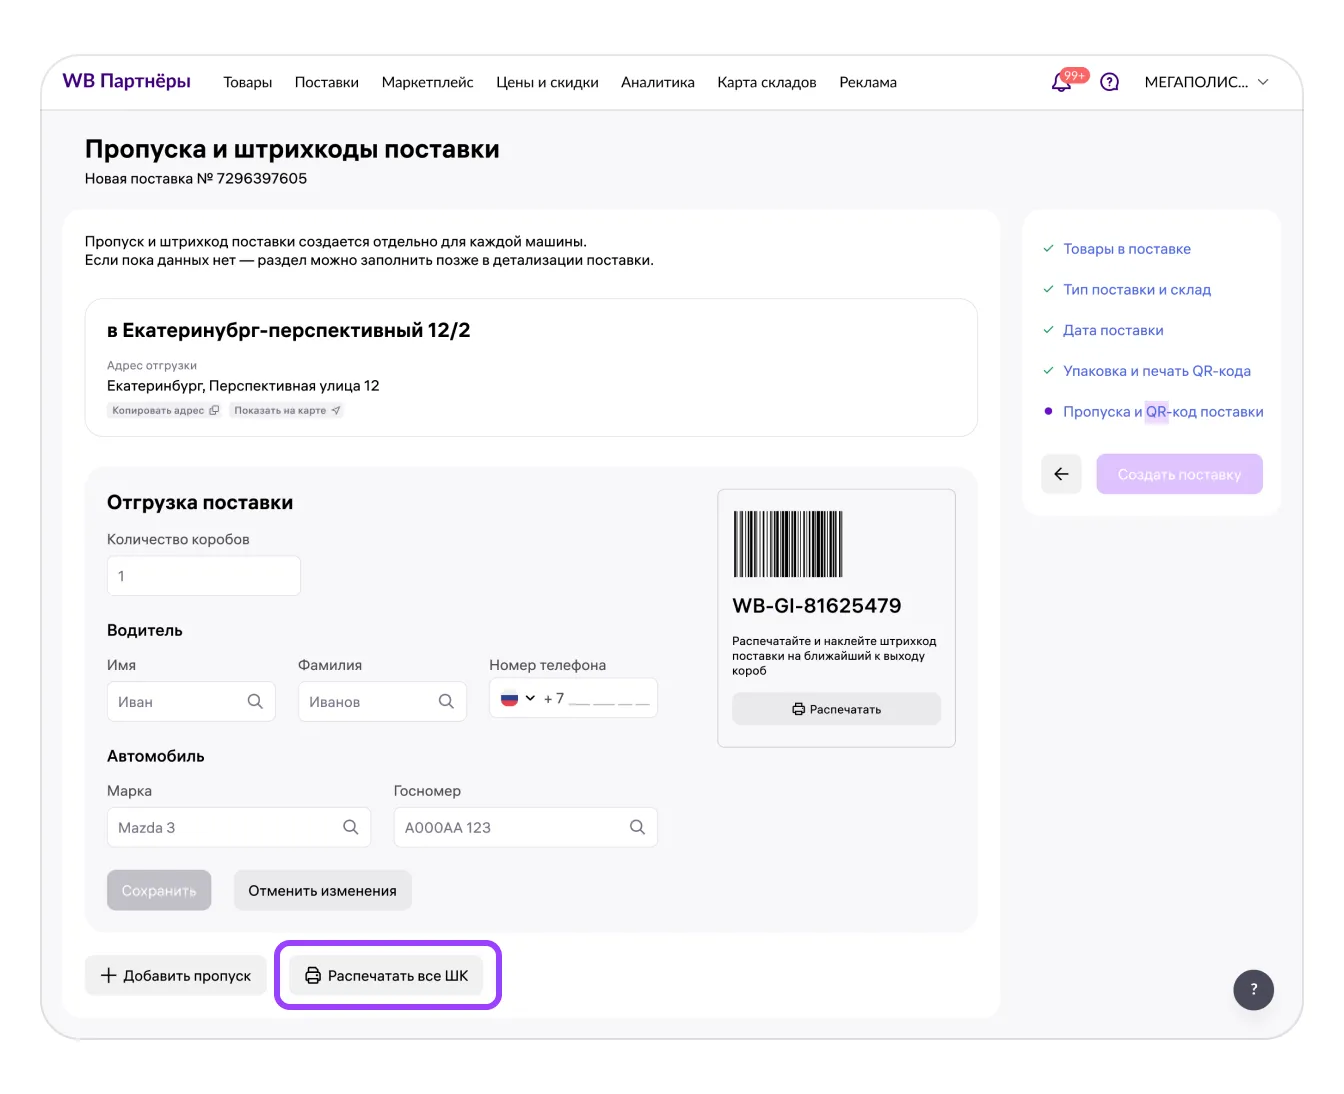Click the back arrow button

[1061, 474]
